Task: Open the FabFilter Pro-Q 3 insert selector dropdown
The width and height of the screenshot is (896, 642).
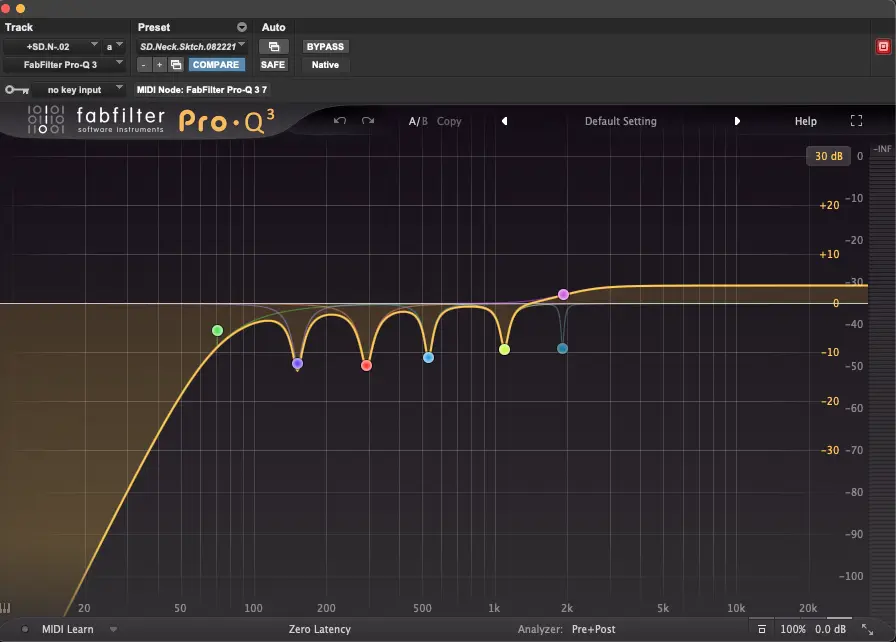Action: coord(64,64)
